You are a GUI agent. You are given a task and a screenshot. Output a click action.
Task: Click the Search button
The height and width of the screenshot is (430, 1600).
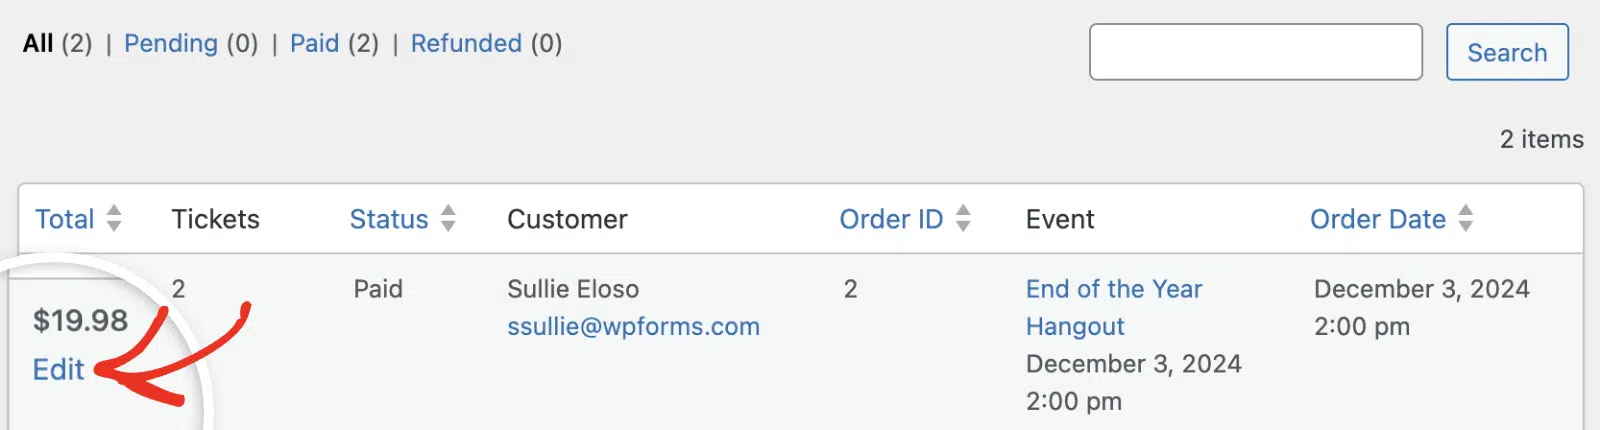click(1507, 52)
